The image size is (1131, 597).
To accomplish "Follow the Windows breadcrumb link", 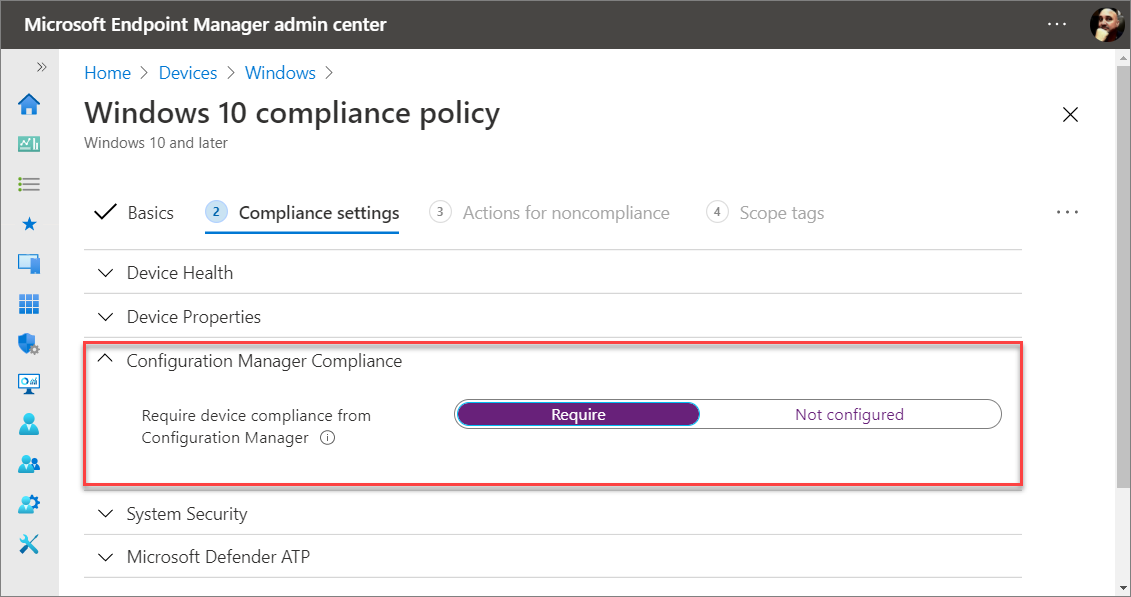I will (280, 73).
